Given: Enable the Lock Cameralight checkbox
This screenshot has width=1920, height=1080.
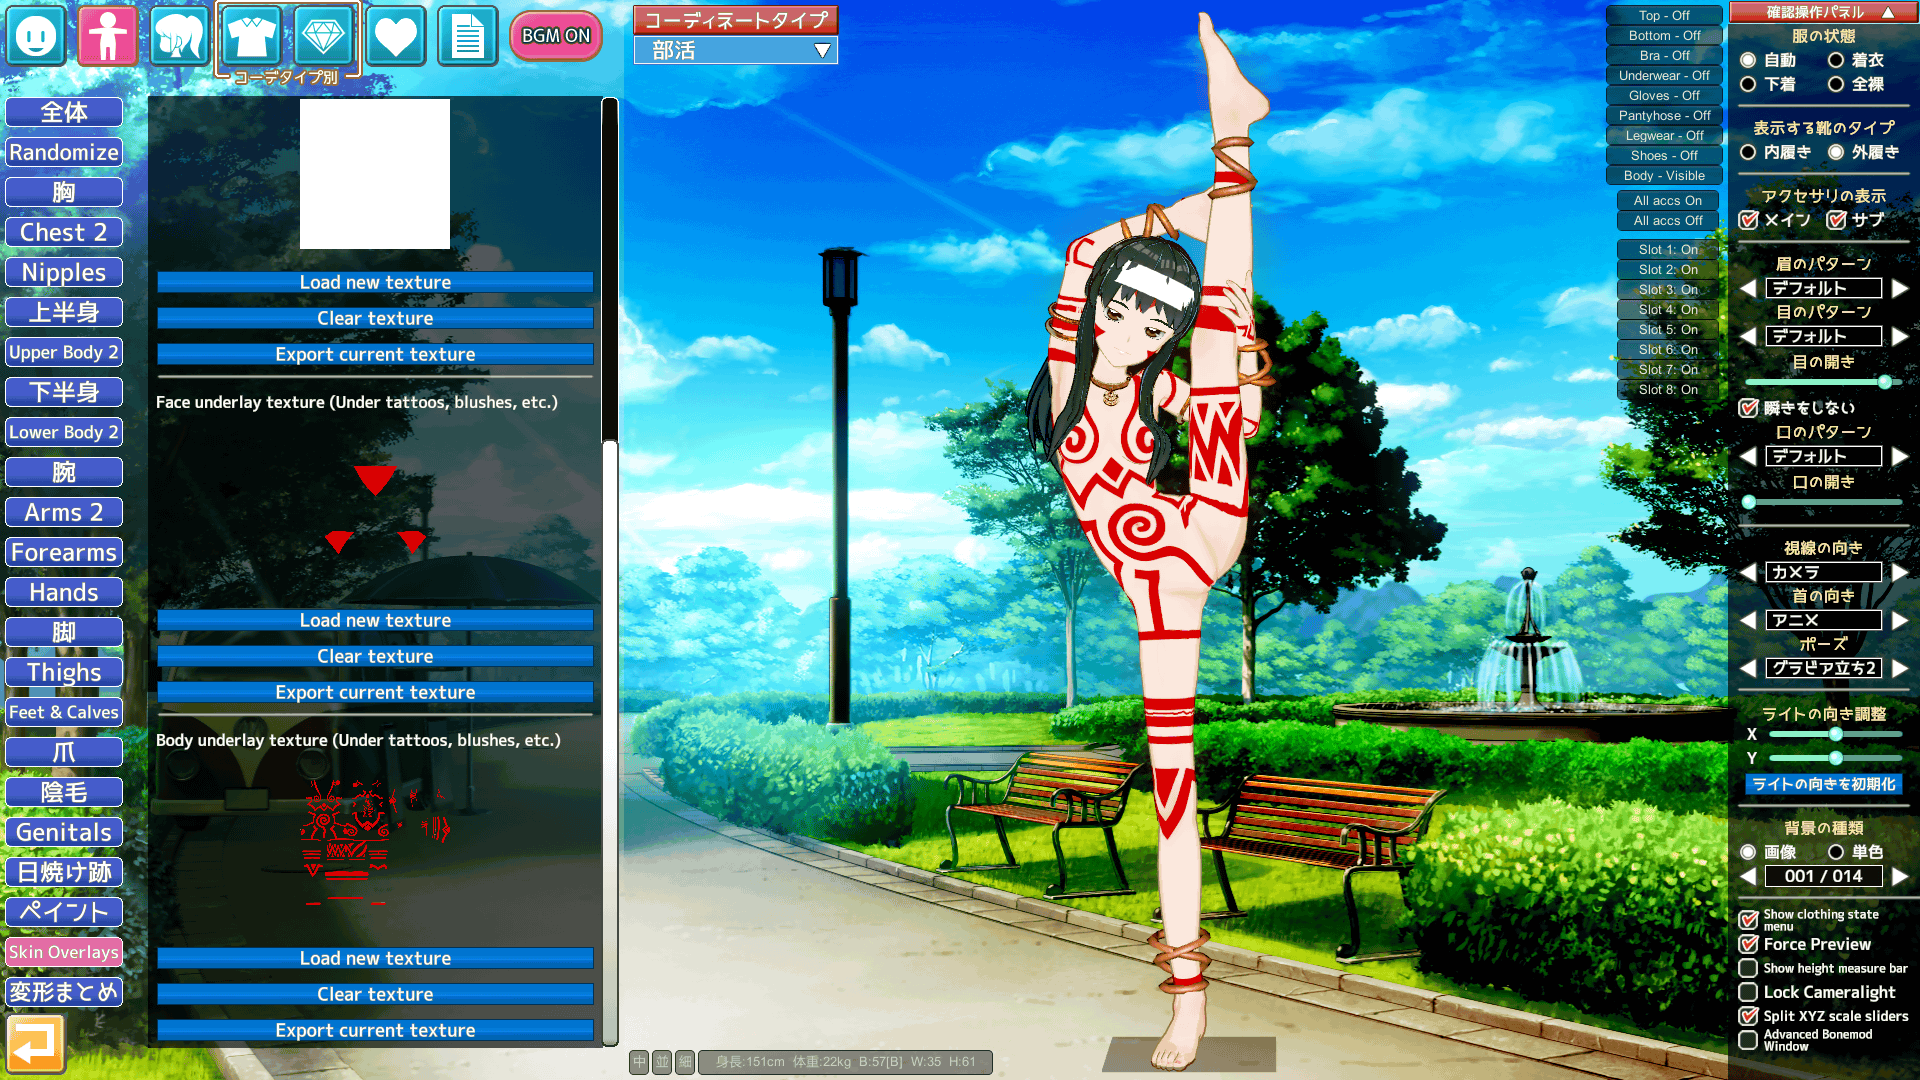Looking at the screenshot, I should [1748, 992].
